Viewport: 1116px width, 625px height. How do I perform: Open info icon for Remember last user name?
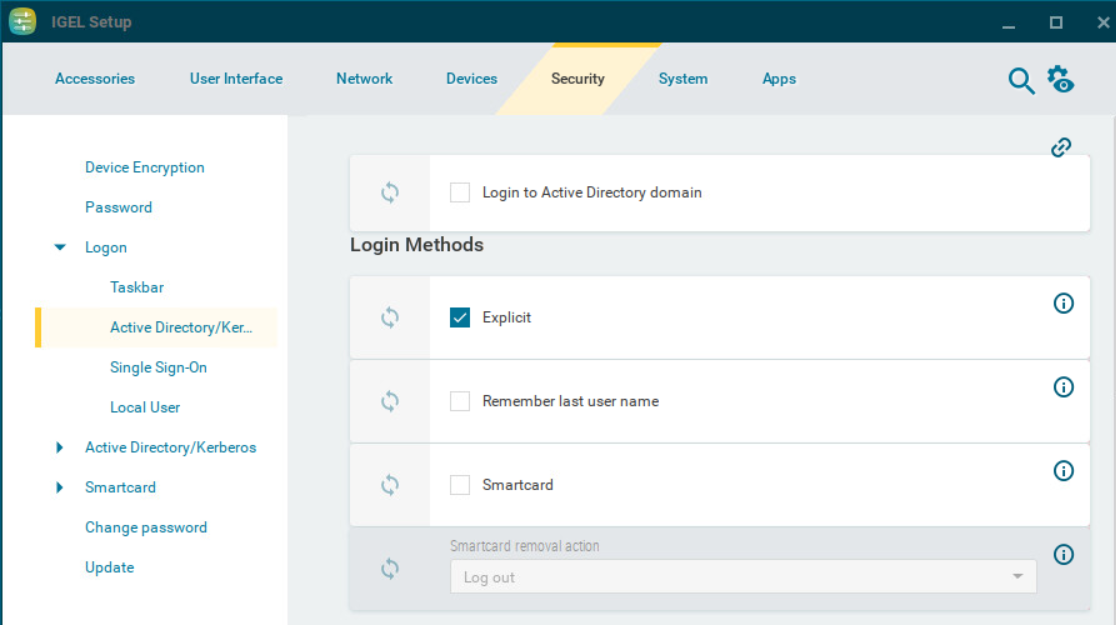pos(1064,387)
